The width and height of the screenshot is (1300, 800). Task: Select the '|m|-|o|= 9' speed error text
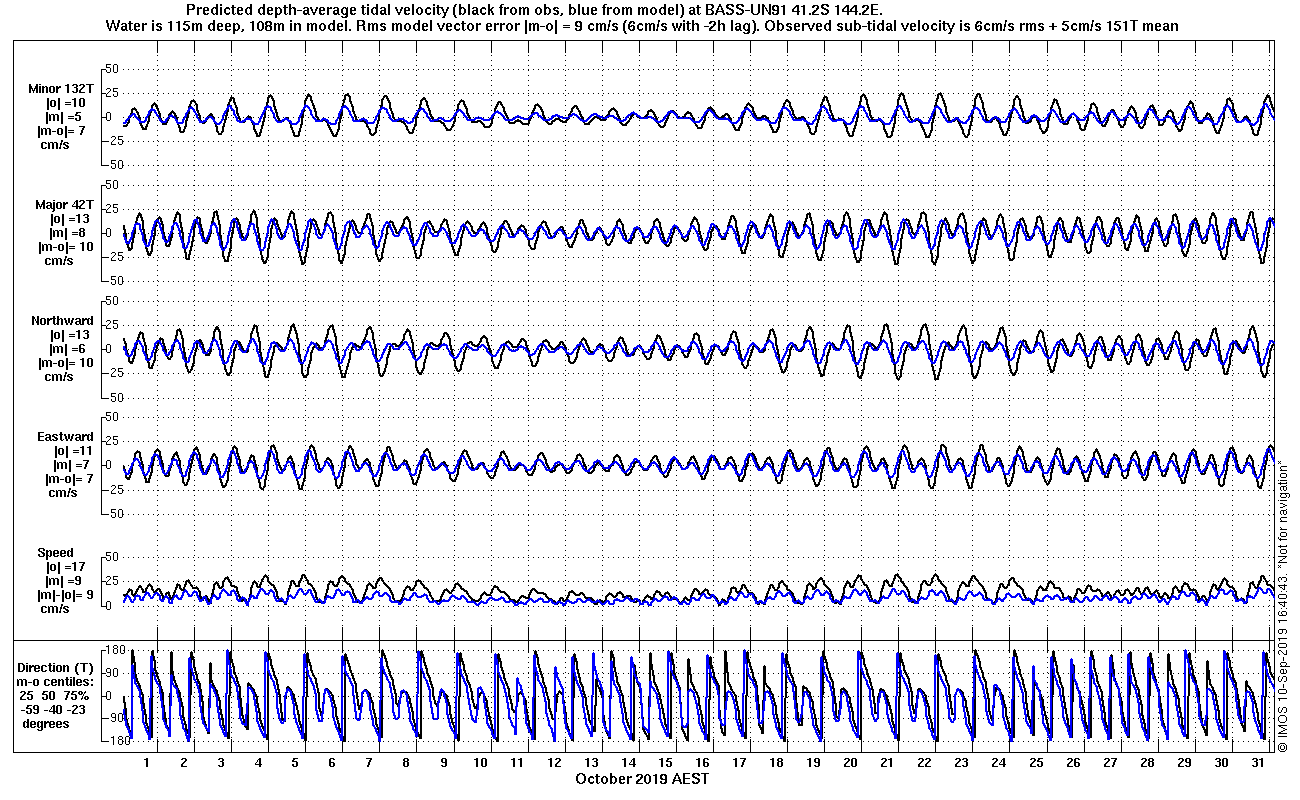[67, 595]
